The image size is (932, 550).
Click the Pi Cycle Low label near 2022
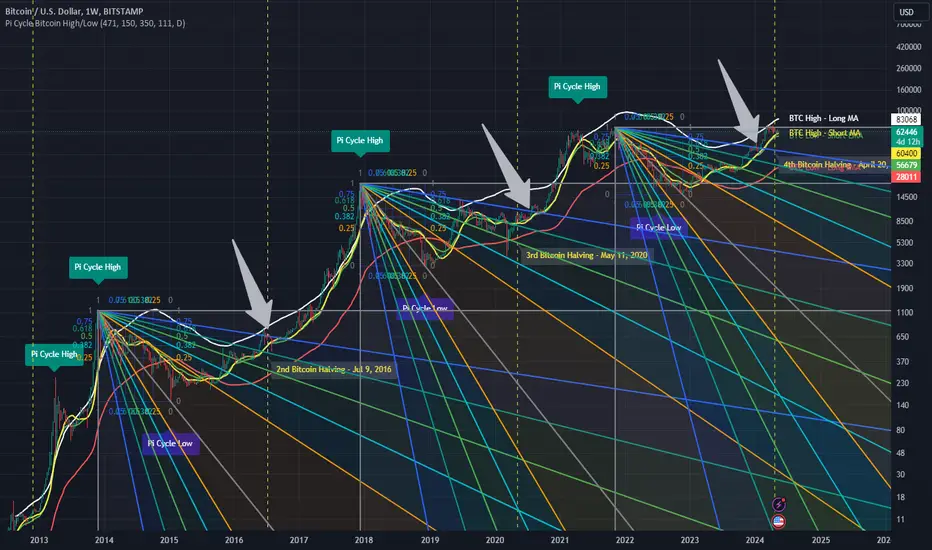[659, 228]
